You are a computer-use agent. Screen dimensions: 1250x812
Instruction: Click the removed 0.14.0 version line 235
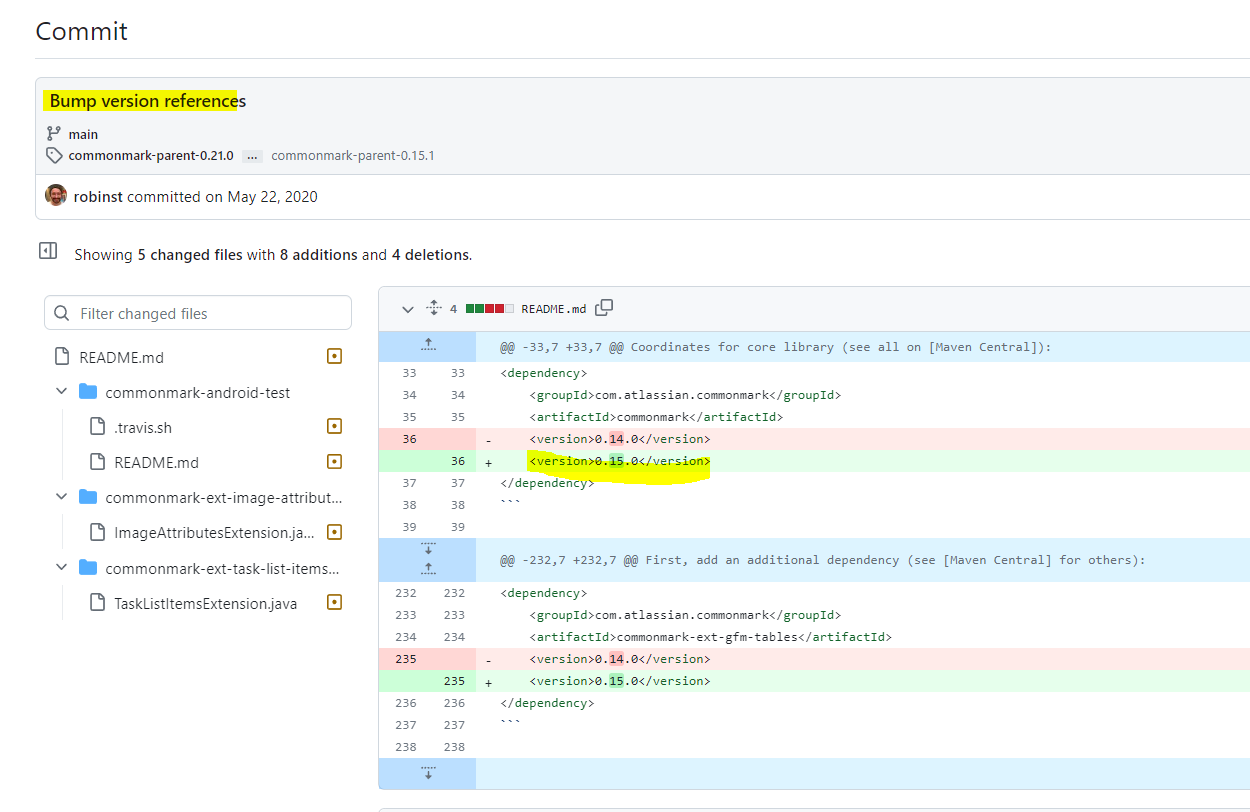coord(620,659)
